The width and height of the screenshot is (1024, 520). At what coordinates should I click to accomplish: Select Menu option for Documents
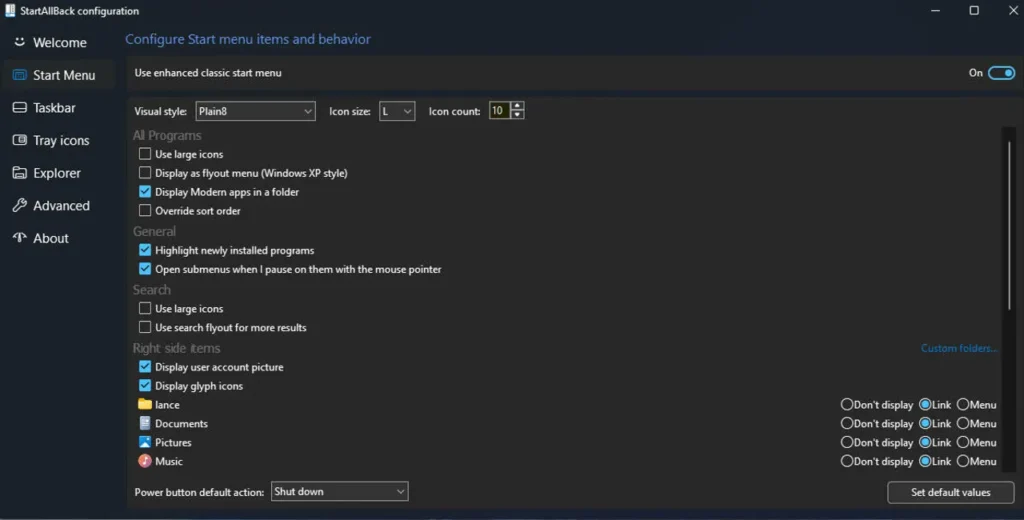pyautogui.click(x=963, y=424)
